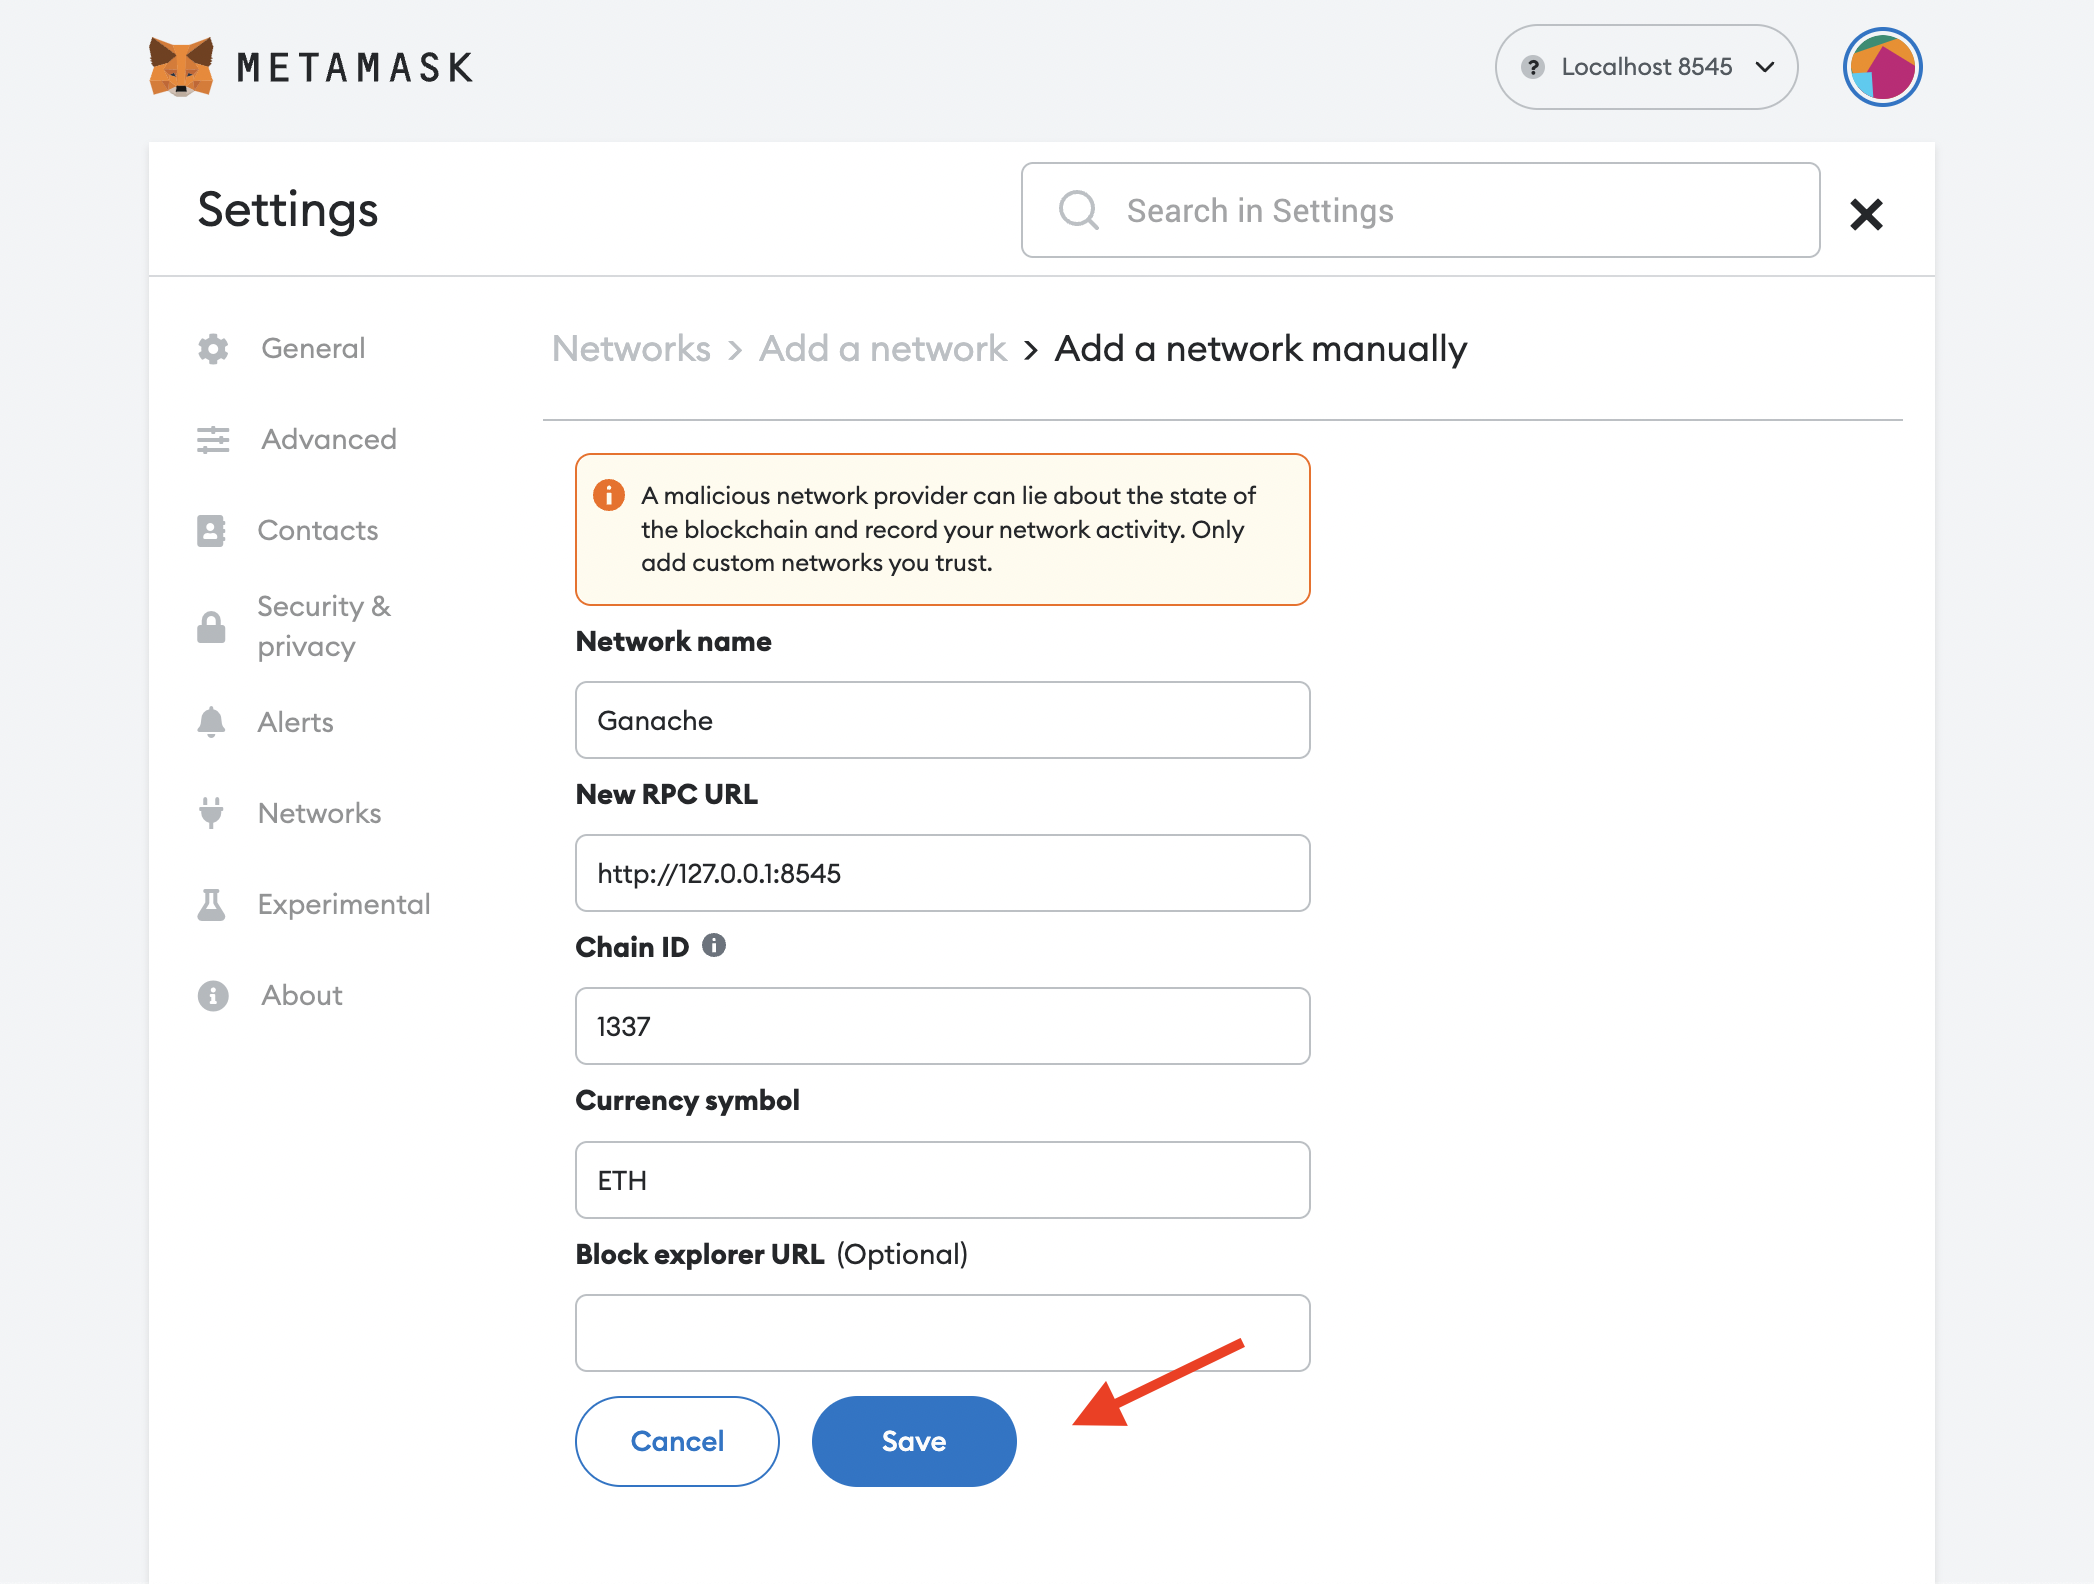Screen dimensions: 2094x1584
Task: Select the New RPC URL input field
Action: pyautogui.click(x=943, y=872)
